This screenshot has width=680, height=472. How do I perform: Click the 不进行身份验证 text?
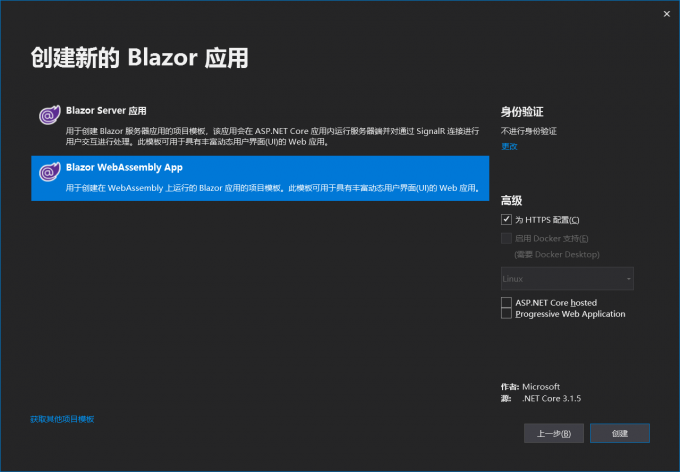coord(529,131)
